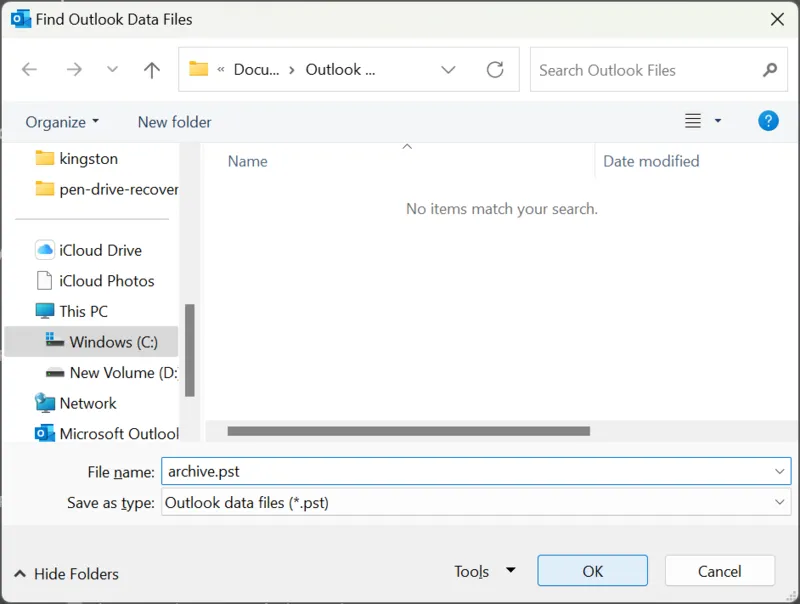Select iCloud Drive in the sidebar

pos(98,250)
